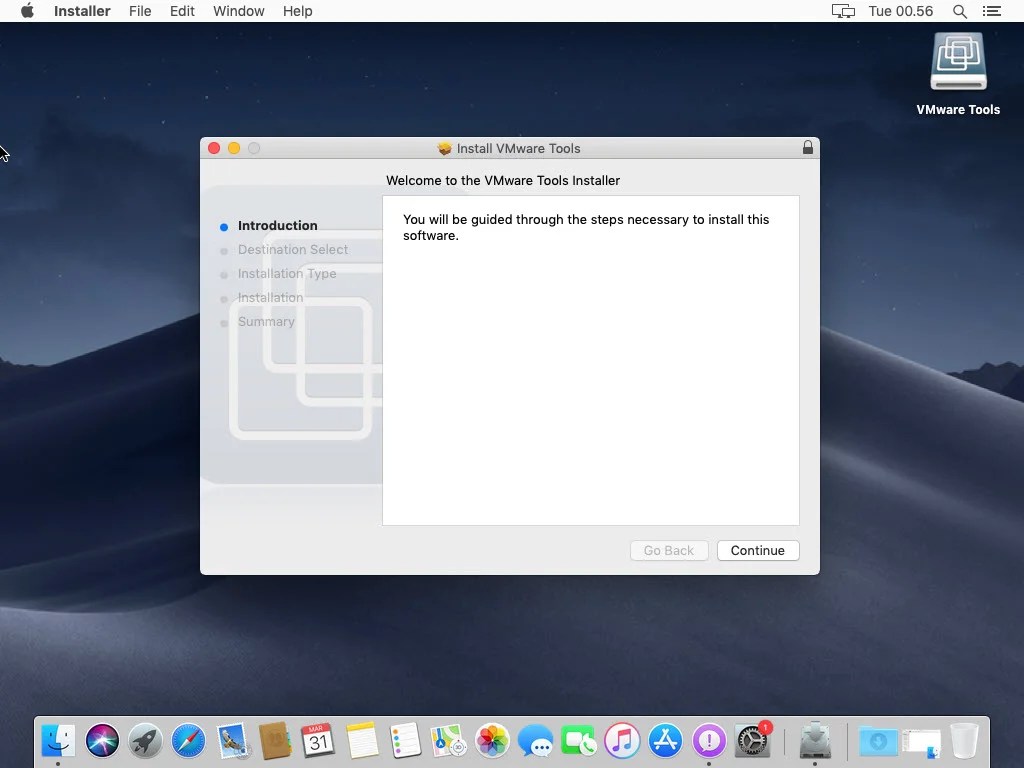
Task: Open Finder from the Dock
Action: [x=57, y=742]
